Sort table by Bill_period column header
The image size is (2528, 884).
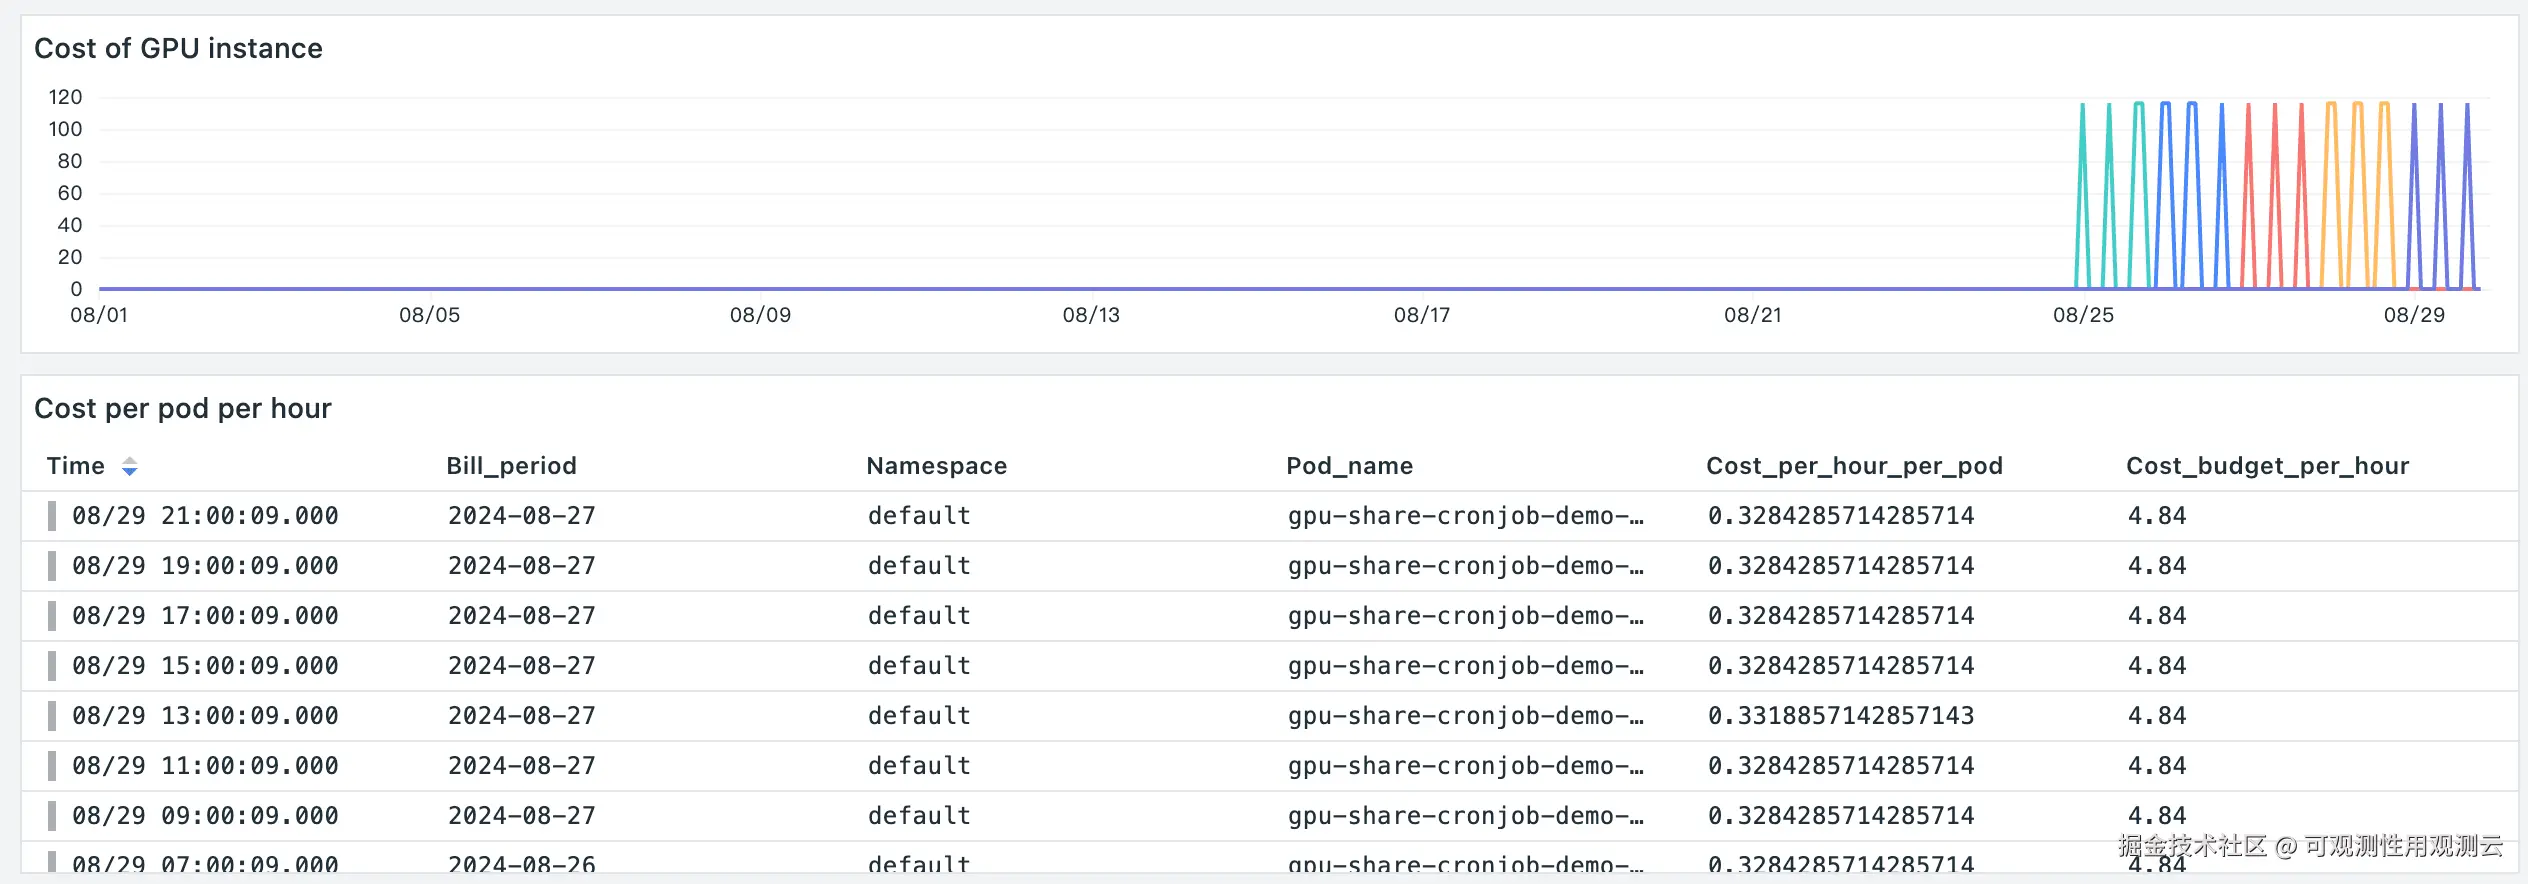point(511,466)
